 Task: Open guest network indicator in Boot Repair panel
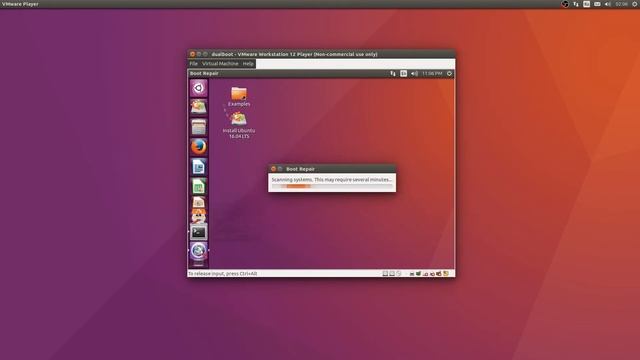(x=393, y=73)
